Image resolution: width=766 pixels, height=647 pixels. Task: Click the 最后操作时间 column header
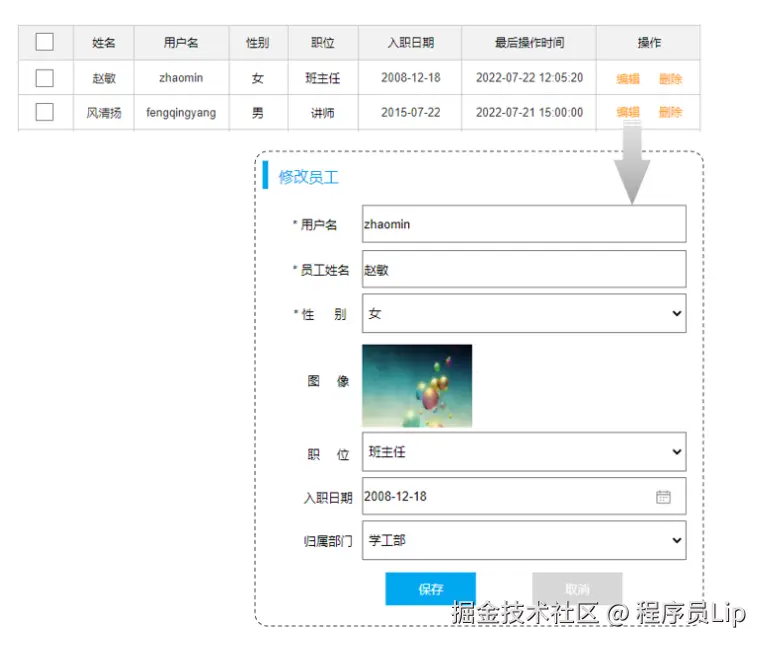(x=529, y=43)
